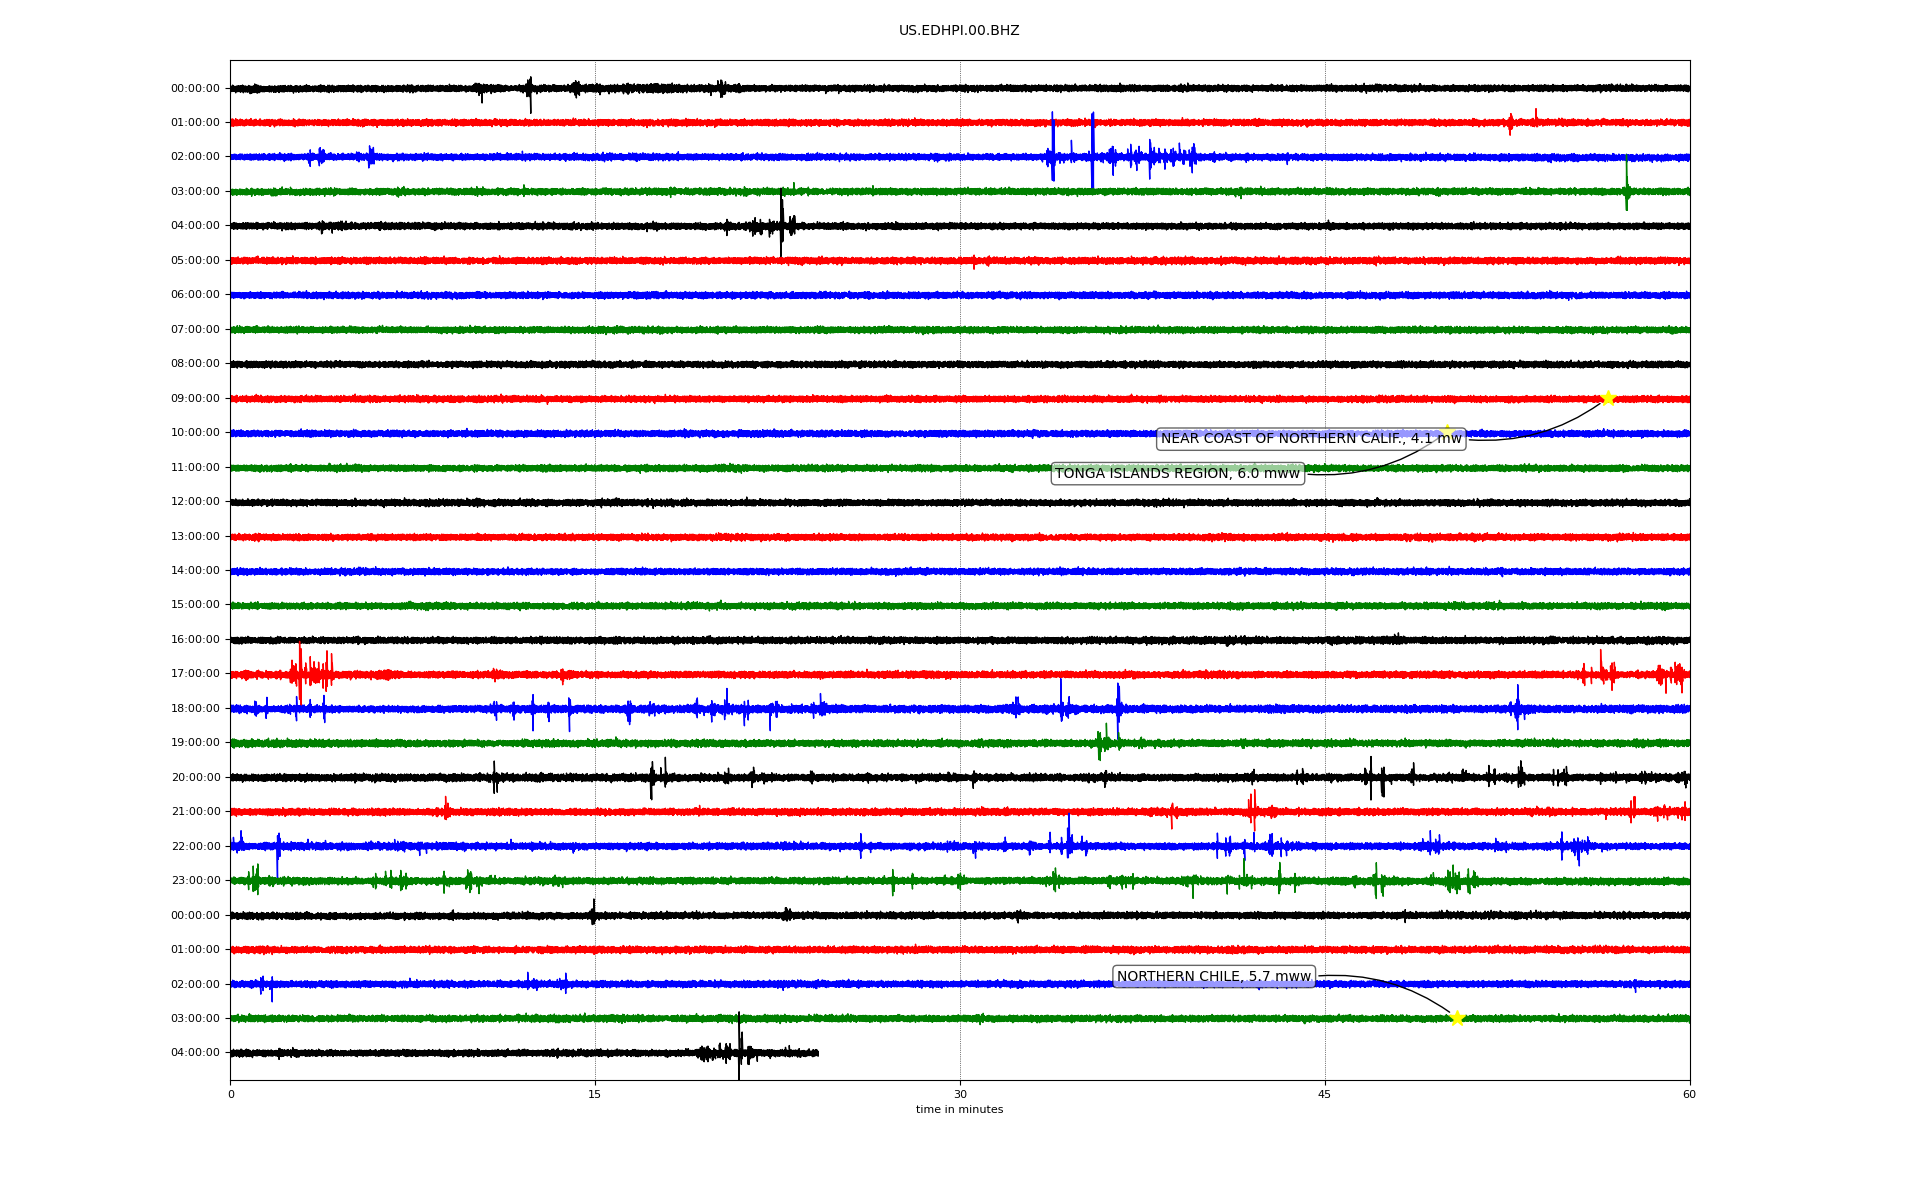Click the x-axis tick label 30
This screenshot has height=1200, width=1920.
960,1094
